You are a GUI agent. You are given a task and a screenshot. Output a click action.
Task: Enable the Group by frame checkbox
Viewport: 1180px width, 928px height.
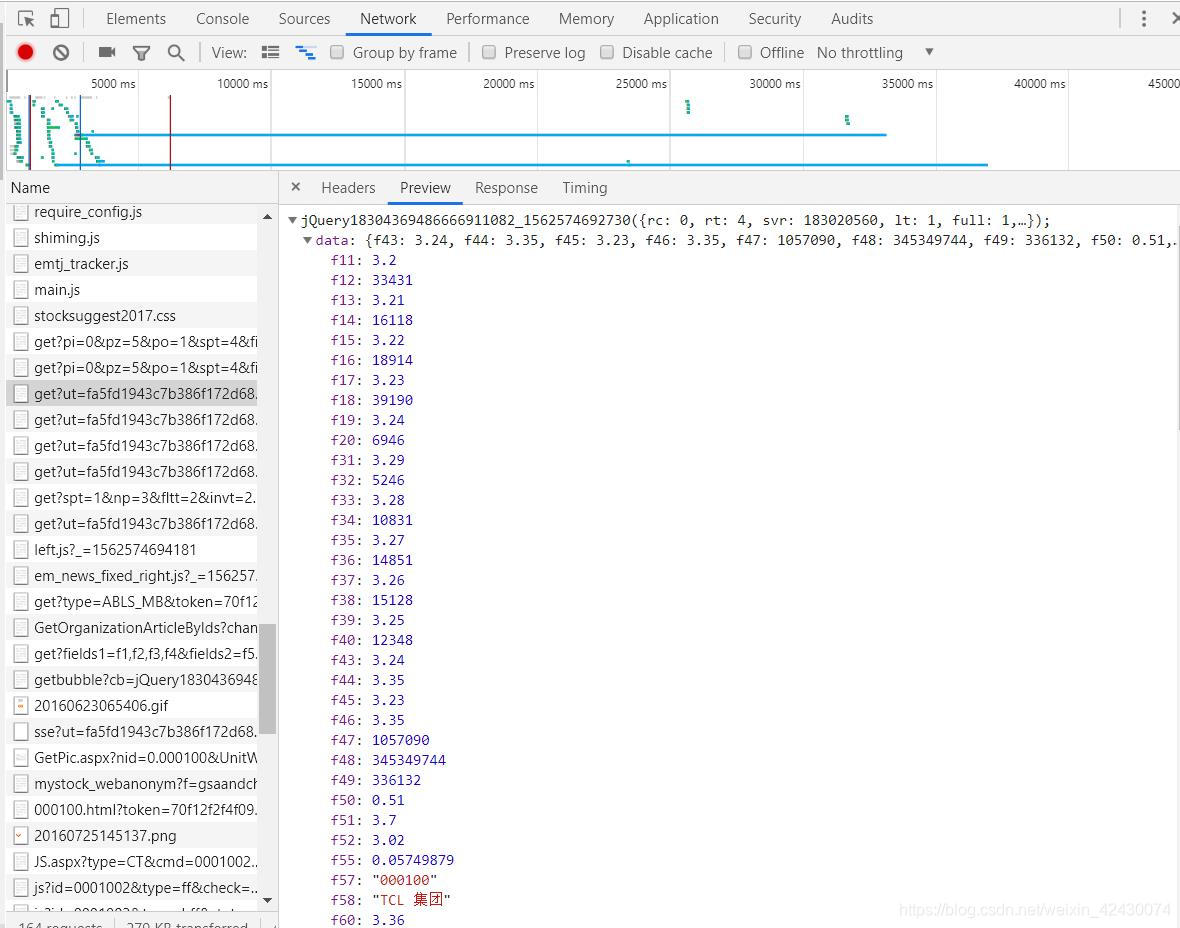(x=337, y=52)
